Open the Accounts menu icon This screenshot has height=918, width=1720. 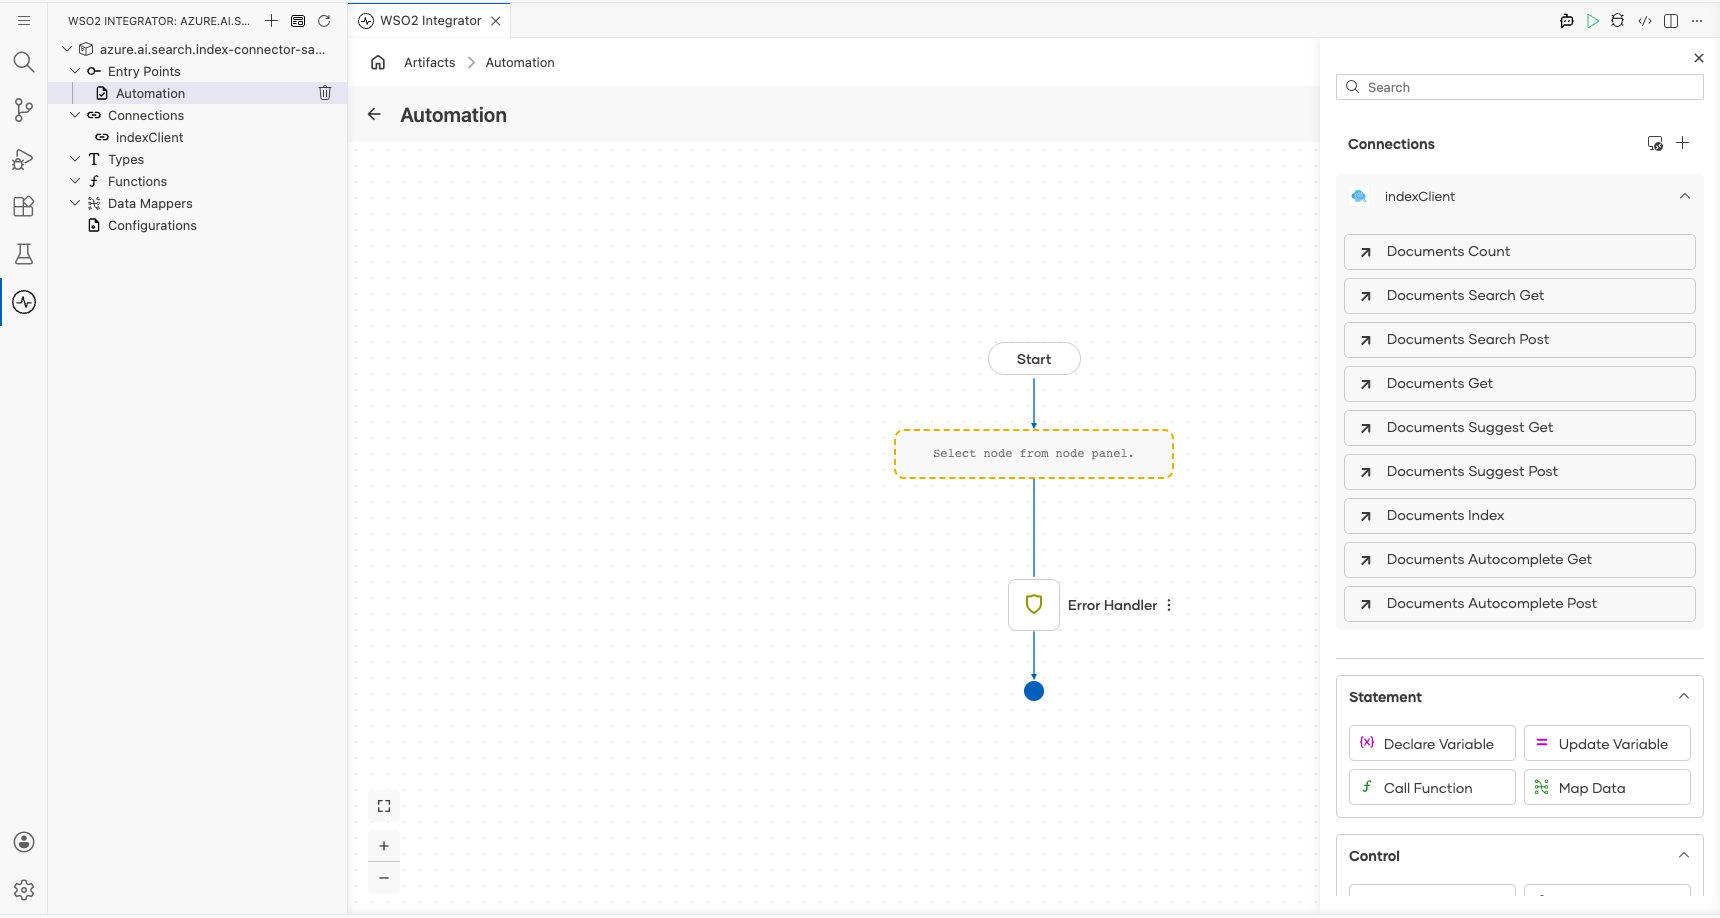click(x=24, y=842)
